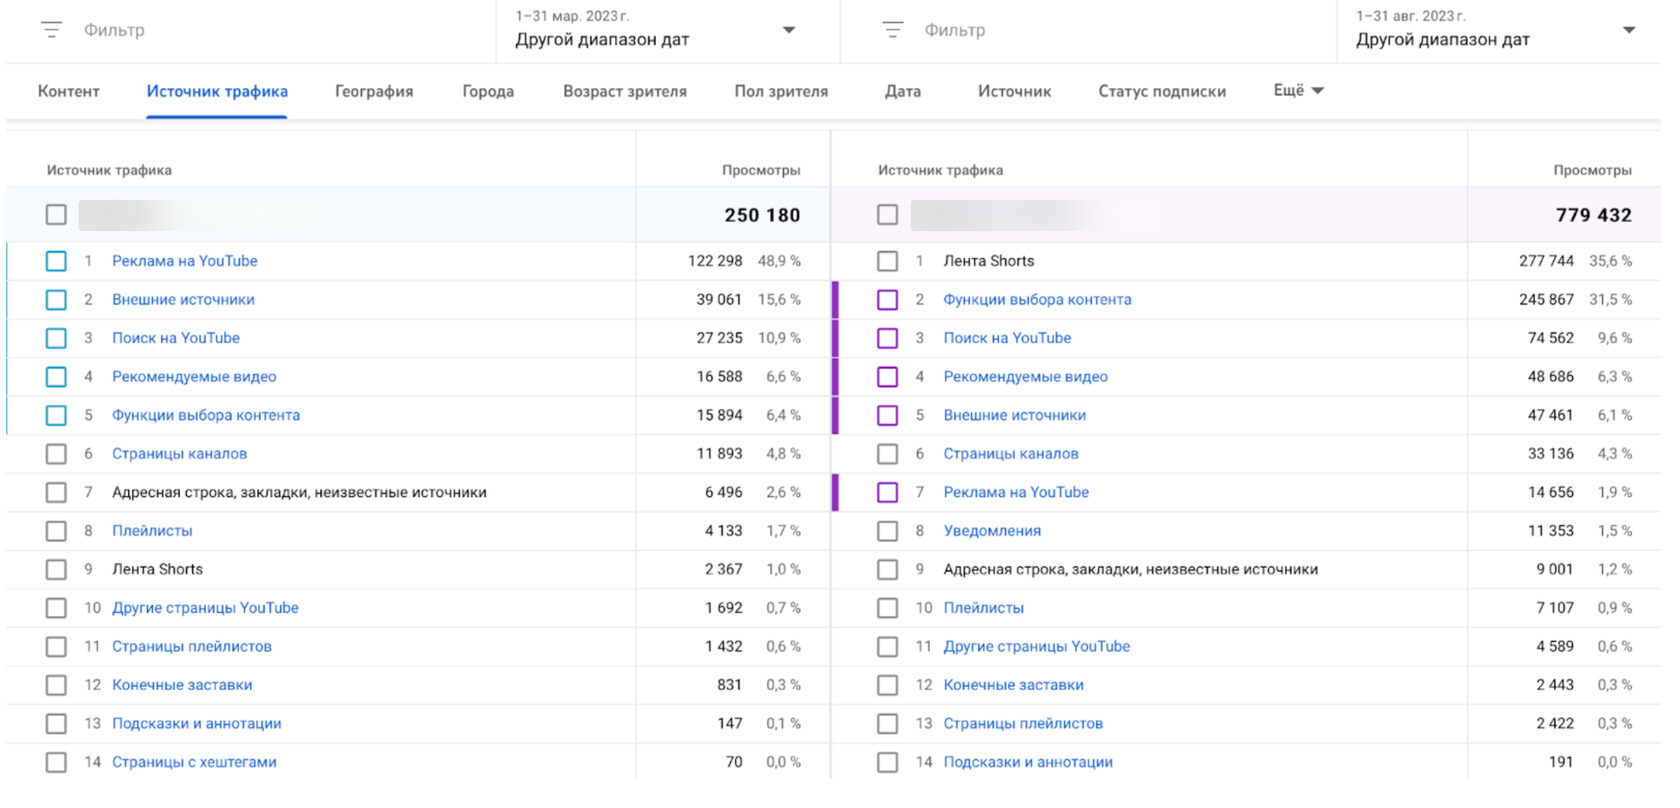Open Страницы с хештегами link
The width and height of the screenshot is (1680, 808).
[x=194, y=762]
